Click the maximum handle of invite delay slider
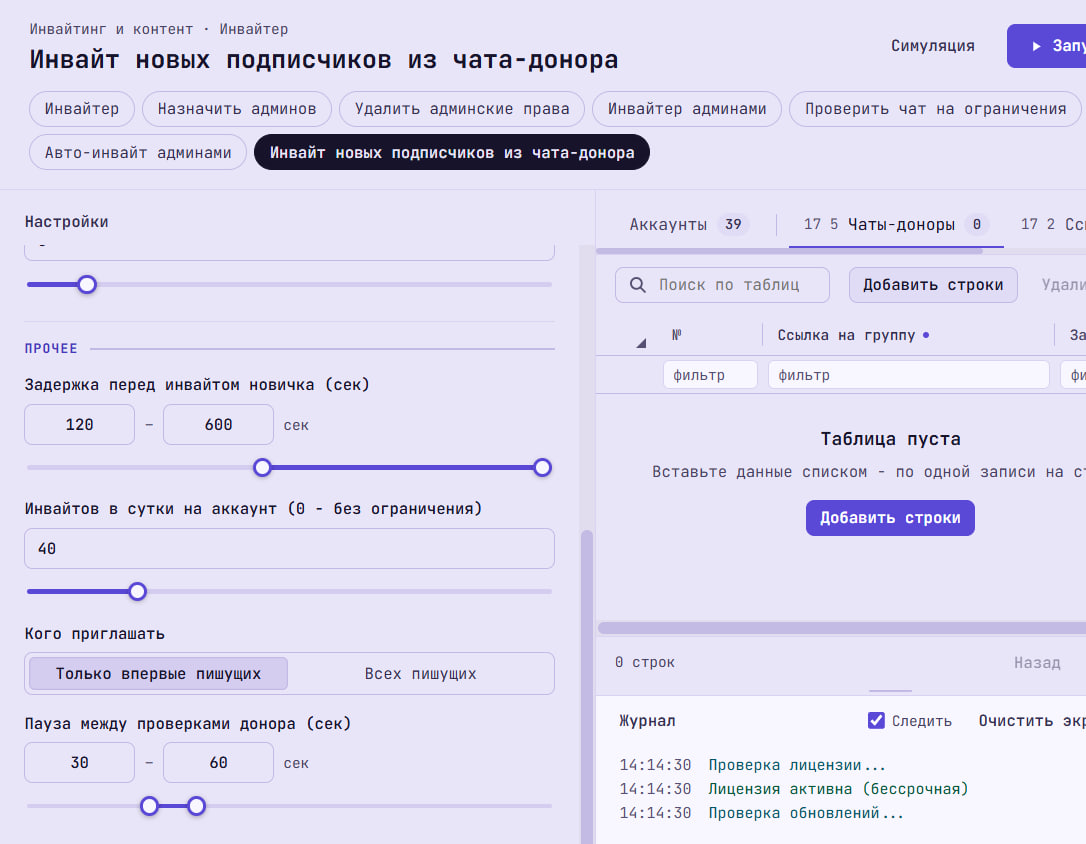 [x=542, y=467]
